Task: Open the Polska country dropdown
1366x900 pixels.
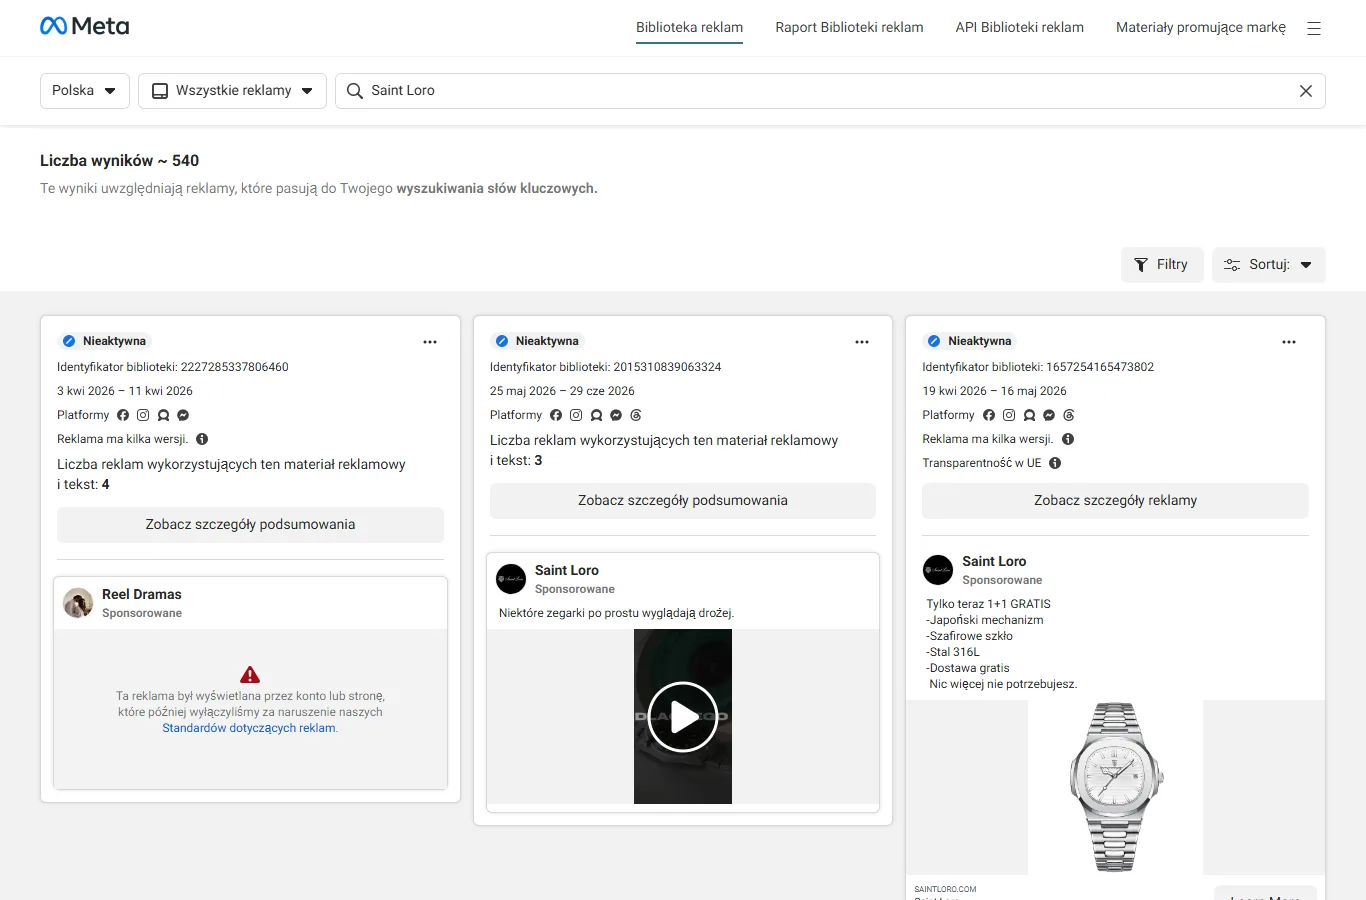Action: click(85, 91)
